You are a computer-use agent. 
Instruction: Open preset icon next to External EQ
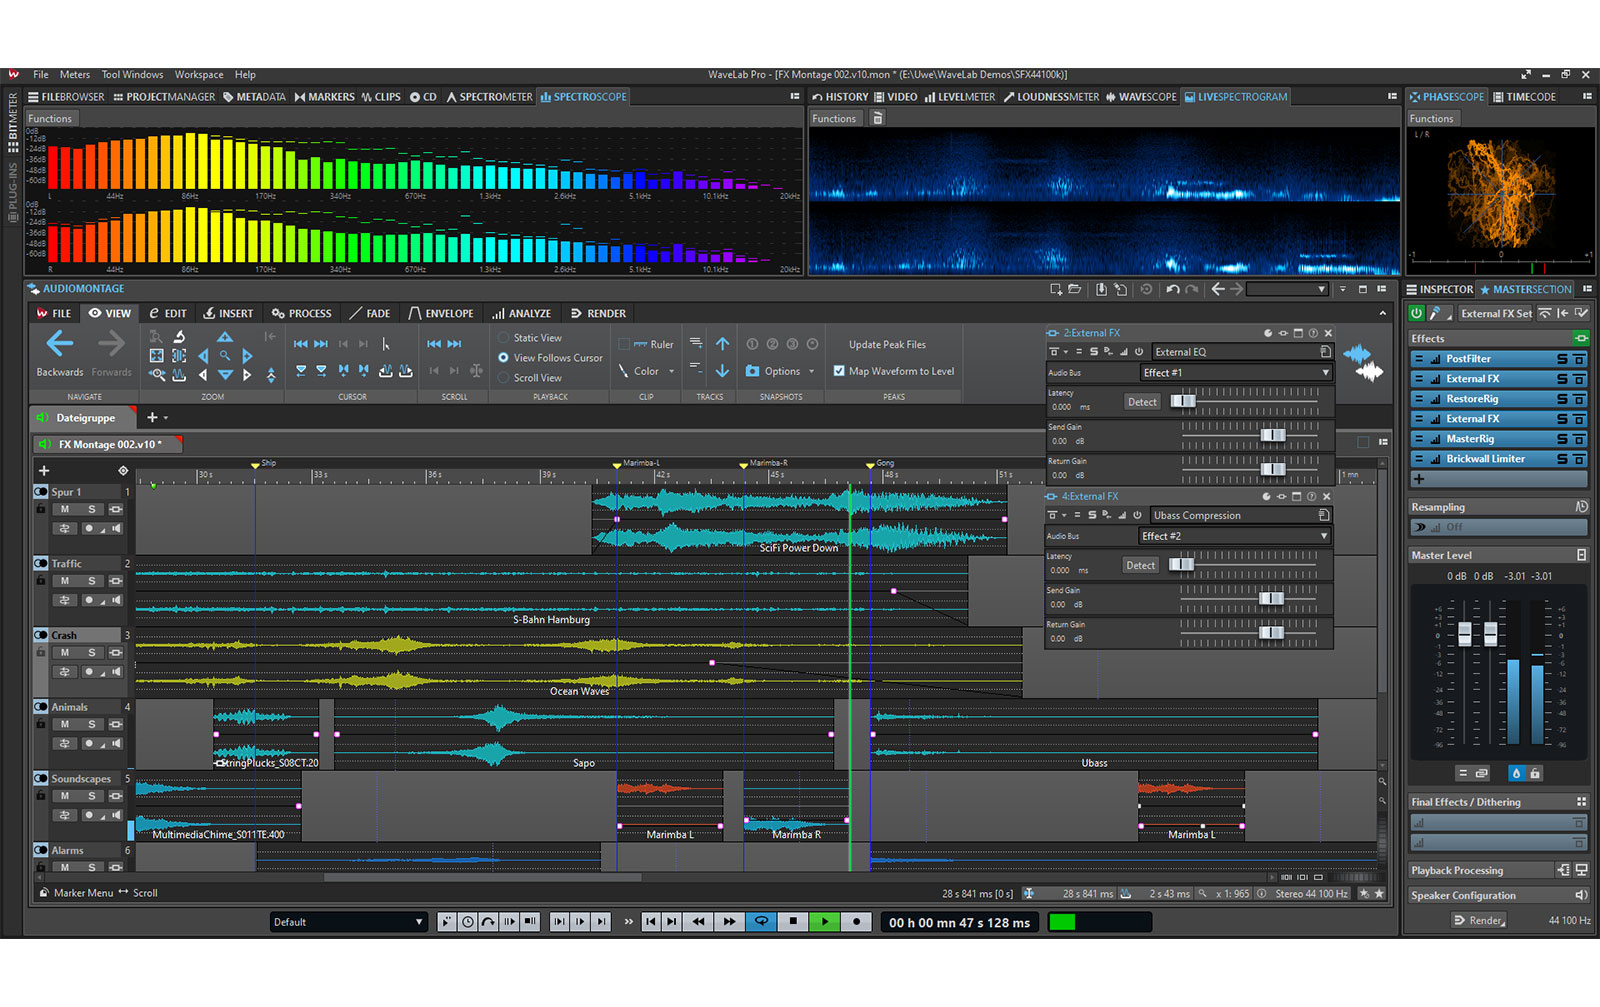1325,352
